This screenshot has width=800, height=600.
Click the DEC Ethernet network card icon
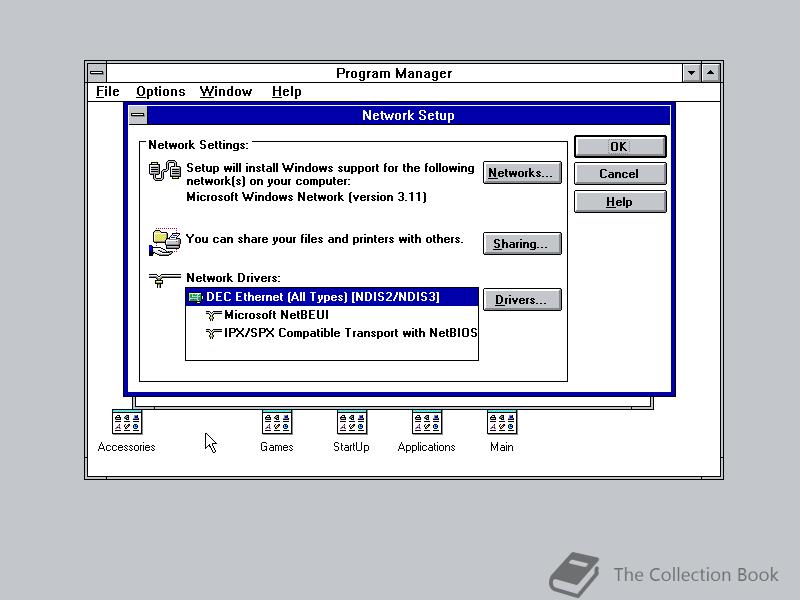tap(195, 297)
